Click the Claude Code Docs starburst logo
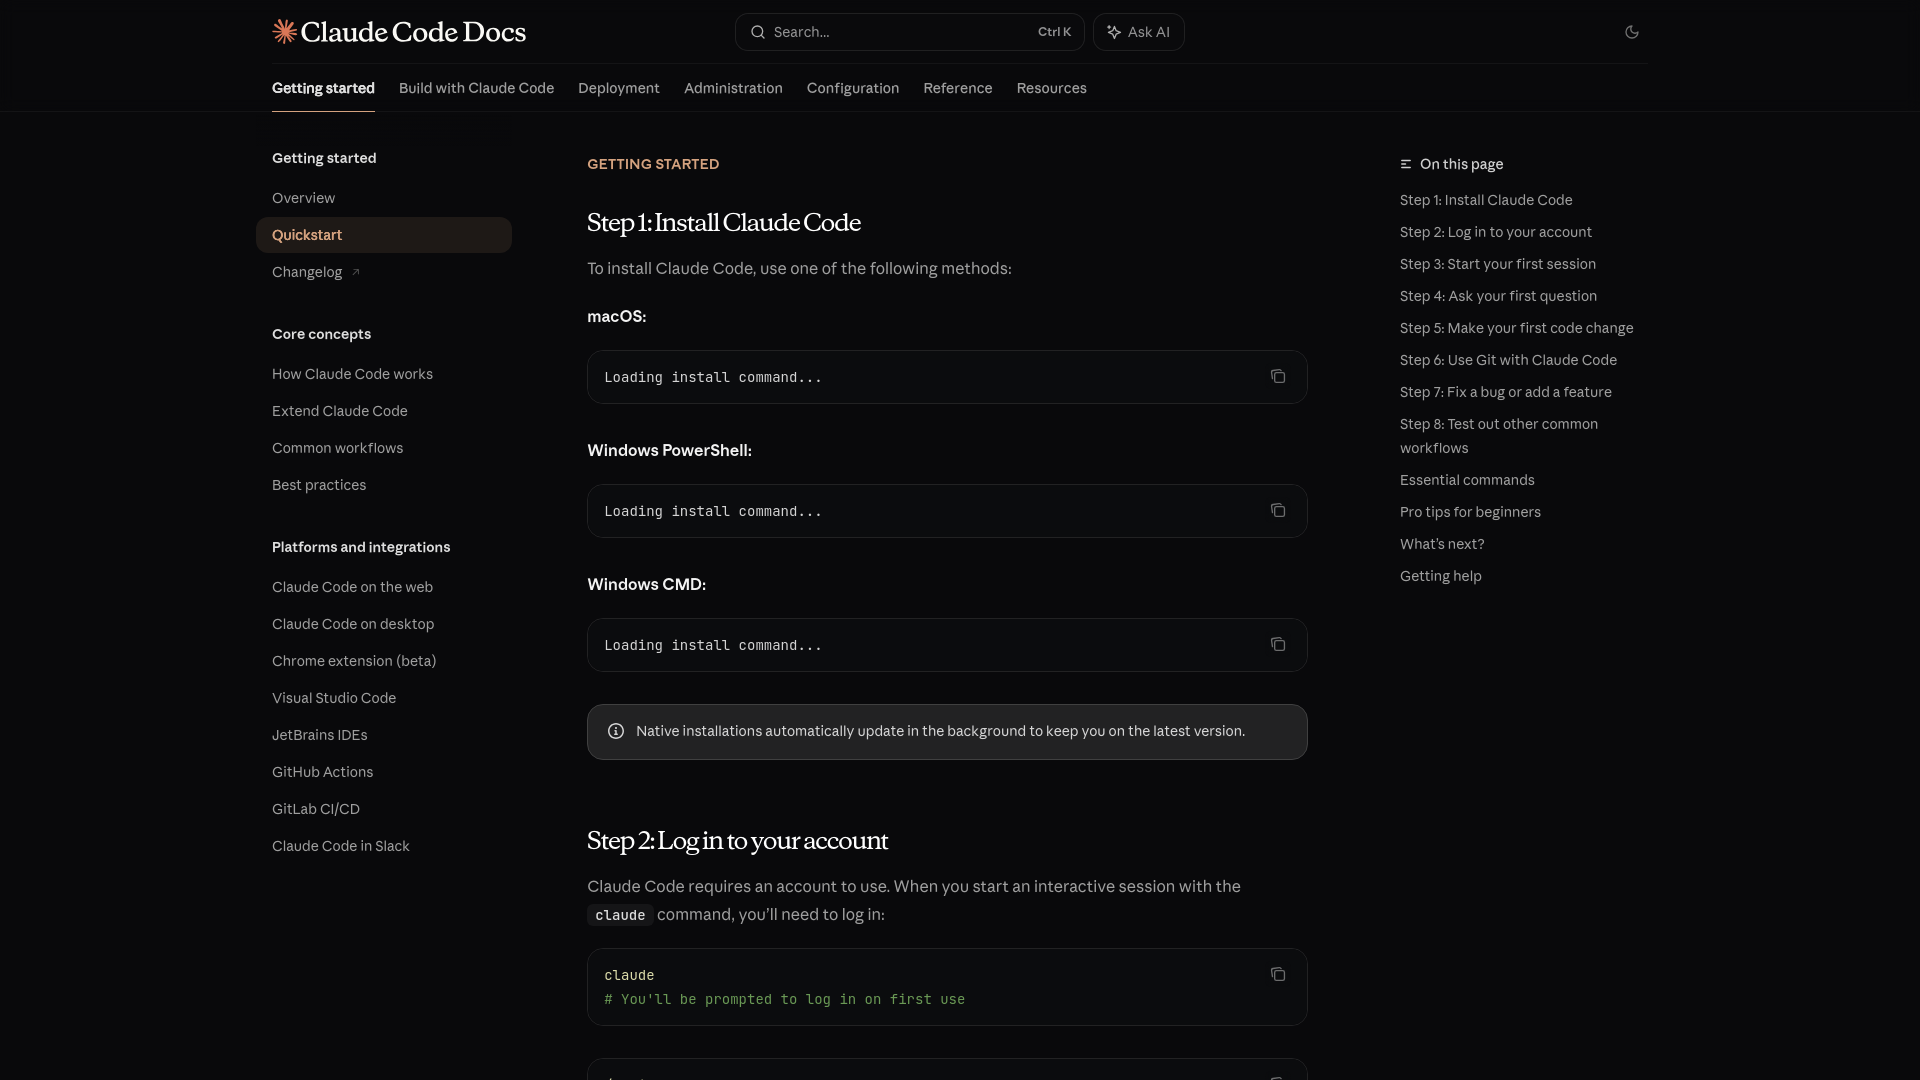The width and height of the screenshot is (1920, 1080). 285,32
